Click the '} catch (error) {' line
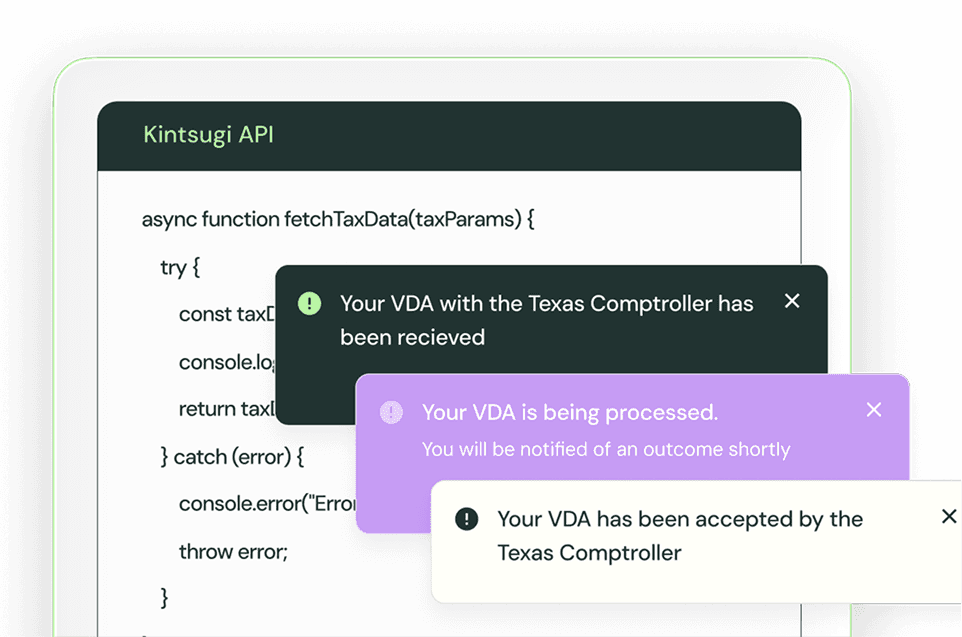962x637 pixels. click(232, 457)
